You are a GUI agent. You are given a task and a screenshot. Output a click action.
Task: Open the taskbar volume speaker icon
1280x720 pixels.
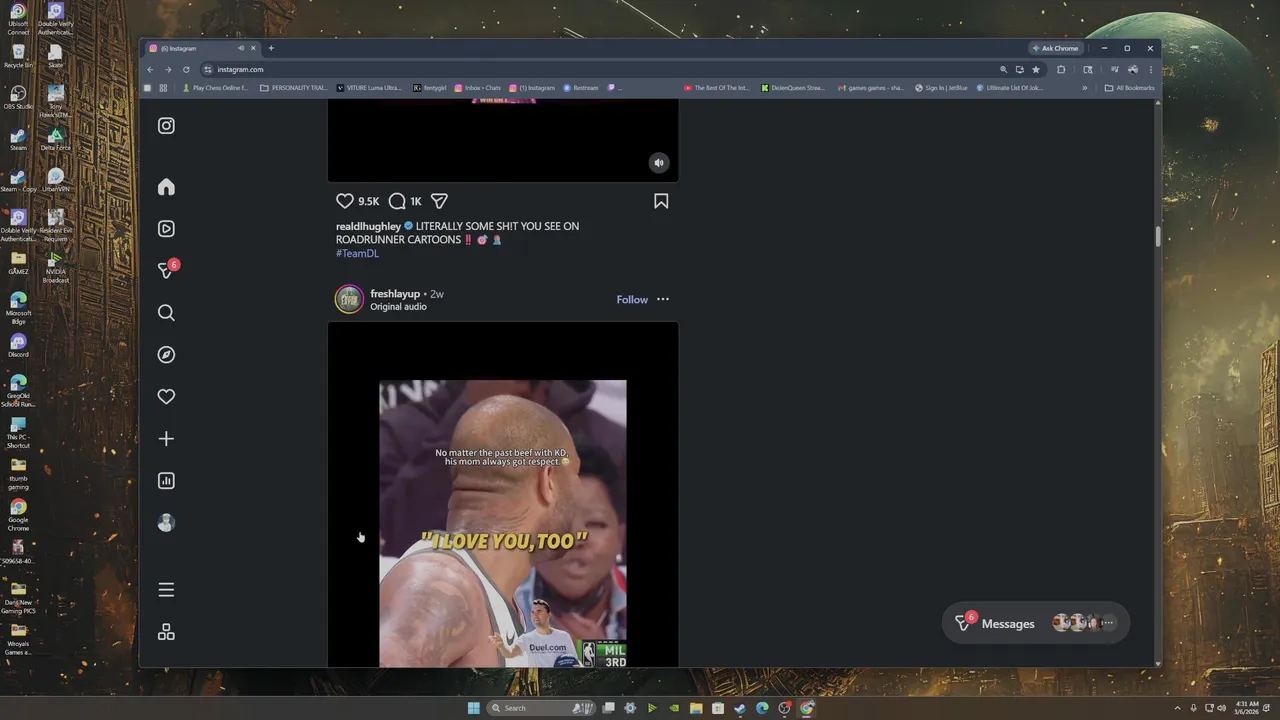(x=1221, y=708)
